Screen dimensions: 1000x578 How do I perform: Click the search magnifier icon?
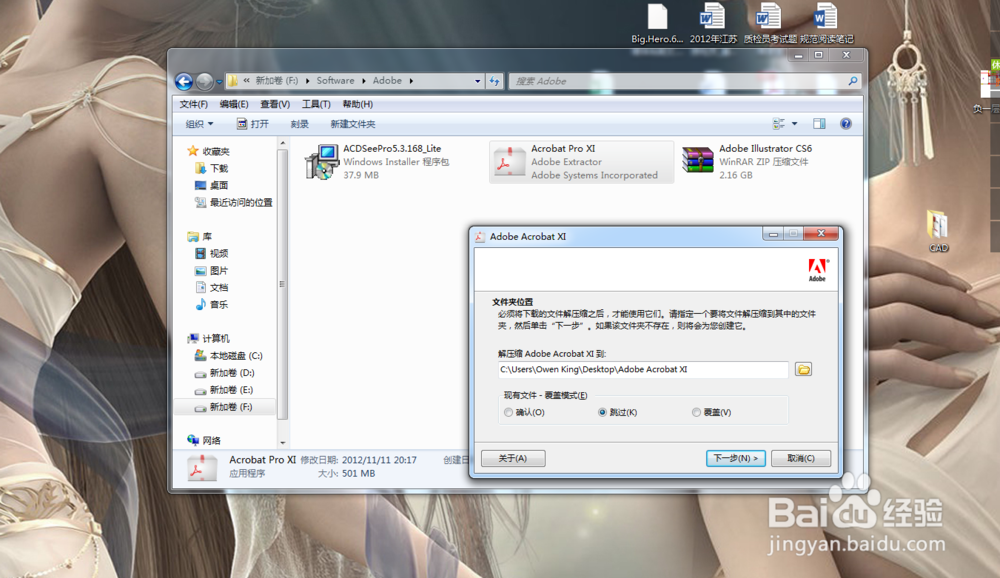click(853, 81)
